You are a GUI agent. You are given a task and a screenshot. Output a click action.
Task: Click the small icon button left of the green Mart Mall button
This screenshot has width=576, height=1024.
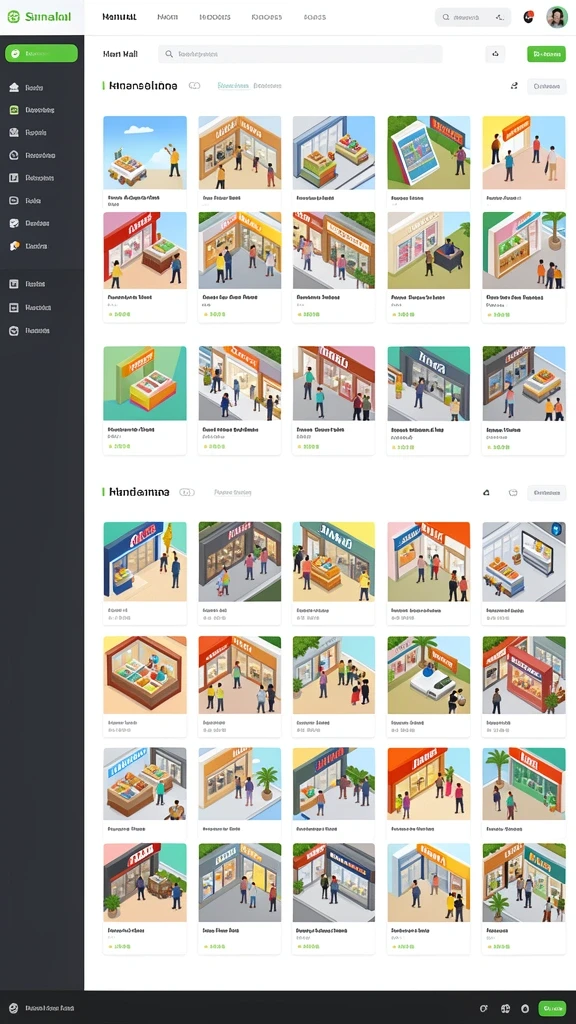(495, 54)
